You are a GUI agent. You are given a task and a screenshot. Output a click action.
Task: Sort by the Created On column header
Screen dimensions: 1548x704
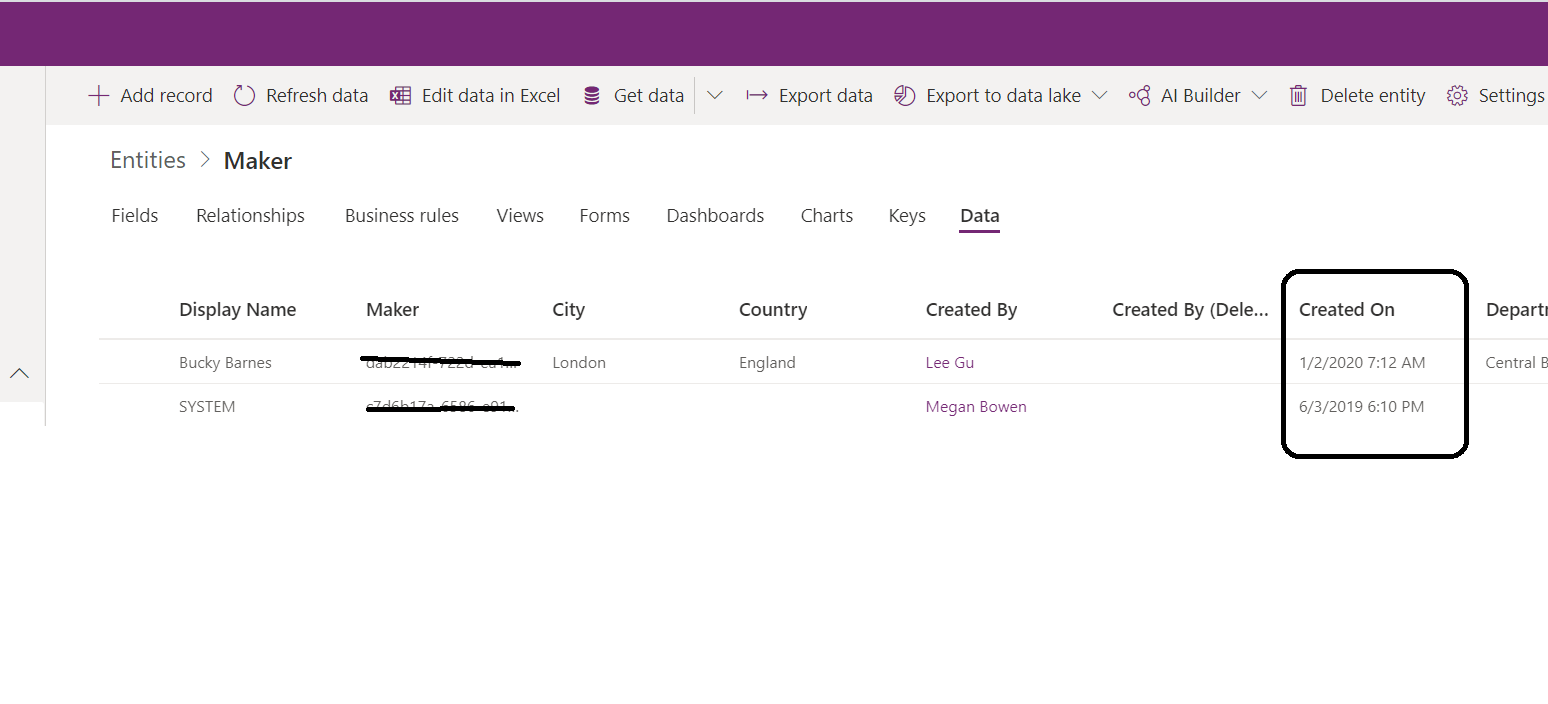(1346, 309)
